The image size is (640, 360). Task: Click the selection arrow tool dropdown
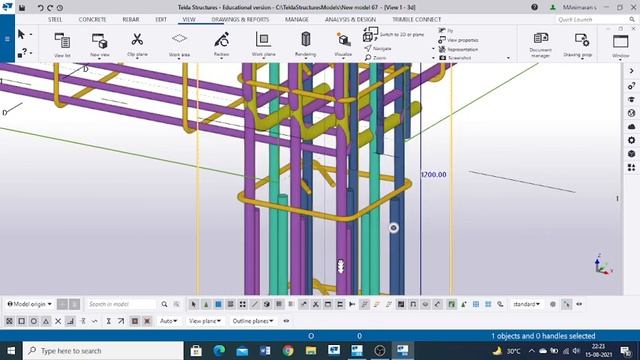click(31, 35)
